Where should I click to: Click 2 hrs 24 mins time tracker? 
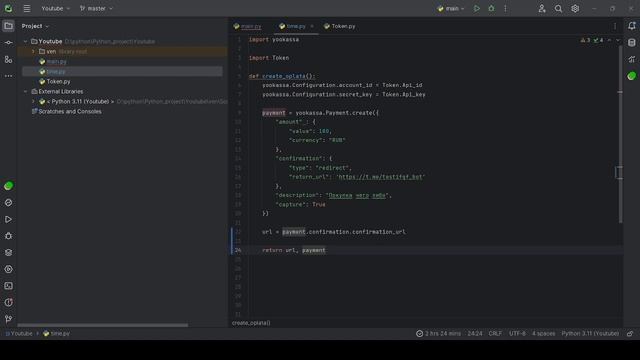coord(438,333)
